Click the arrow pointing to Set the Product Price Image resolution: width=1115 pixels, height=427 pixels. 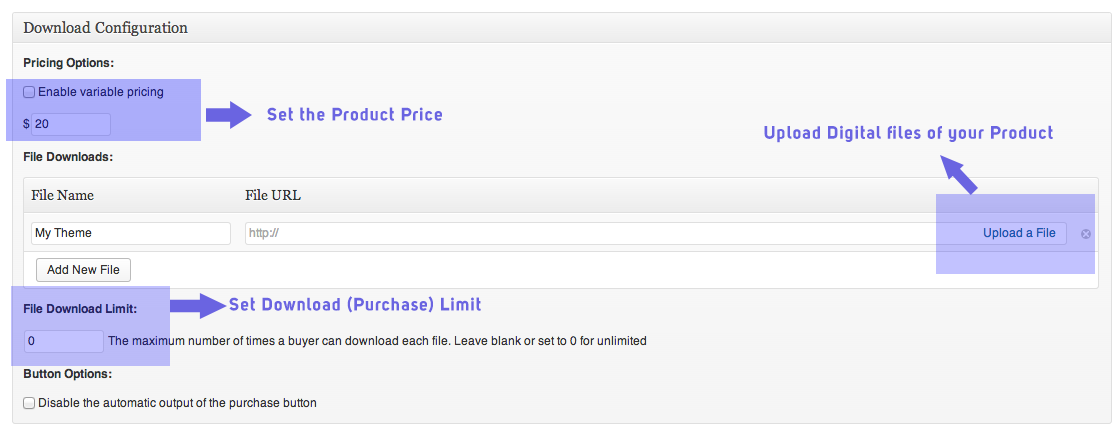[229, 115]
